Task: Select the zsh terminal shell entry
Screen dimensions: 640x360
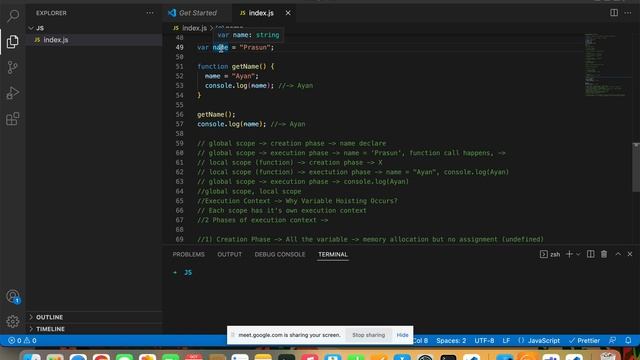Action: [550, 254]
